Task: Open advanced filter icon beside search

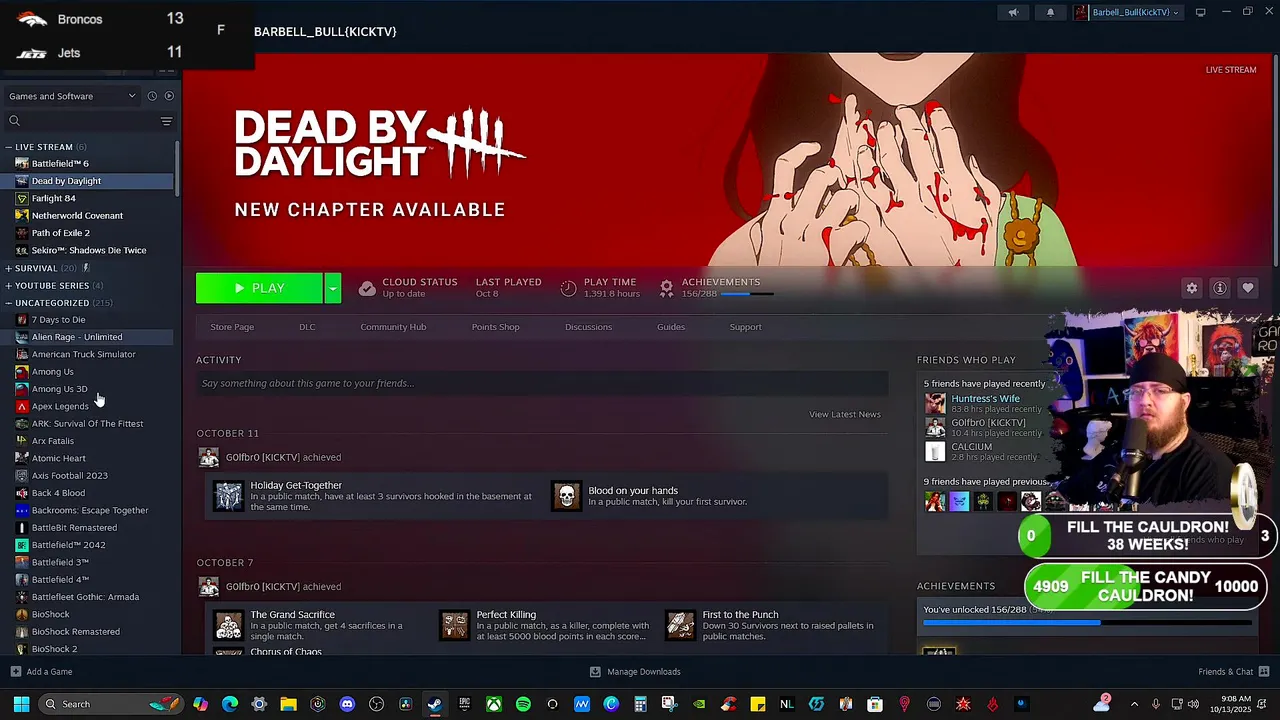Action: [166, 121]
